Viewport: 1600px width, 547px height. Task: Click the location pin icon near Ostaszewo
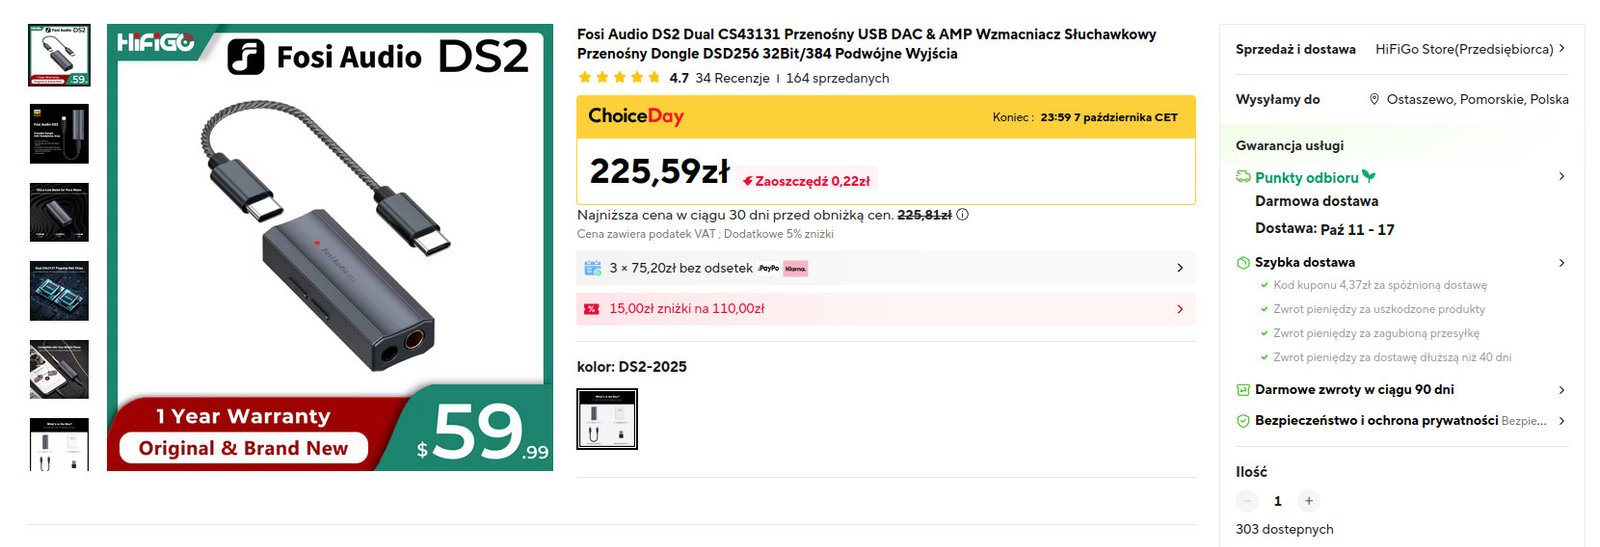pyautogui.click(x=1374, y=99)
